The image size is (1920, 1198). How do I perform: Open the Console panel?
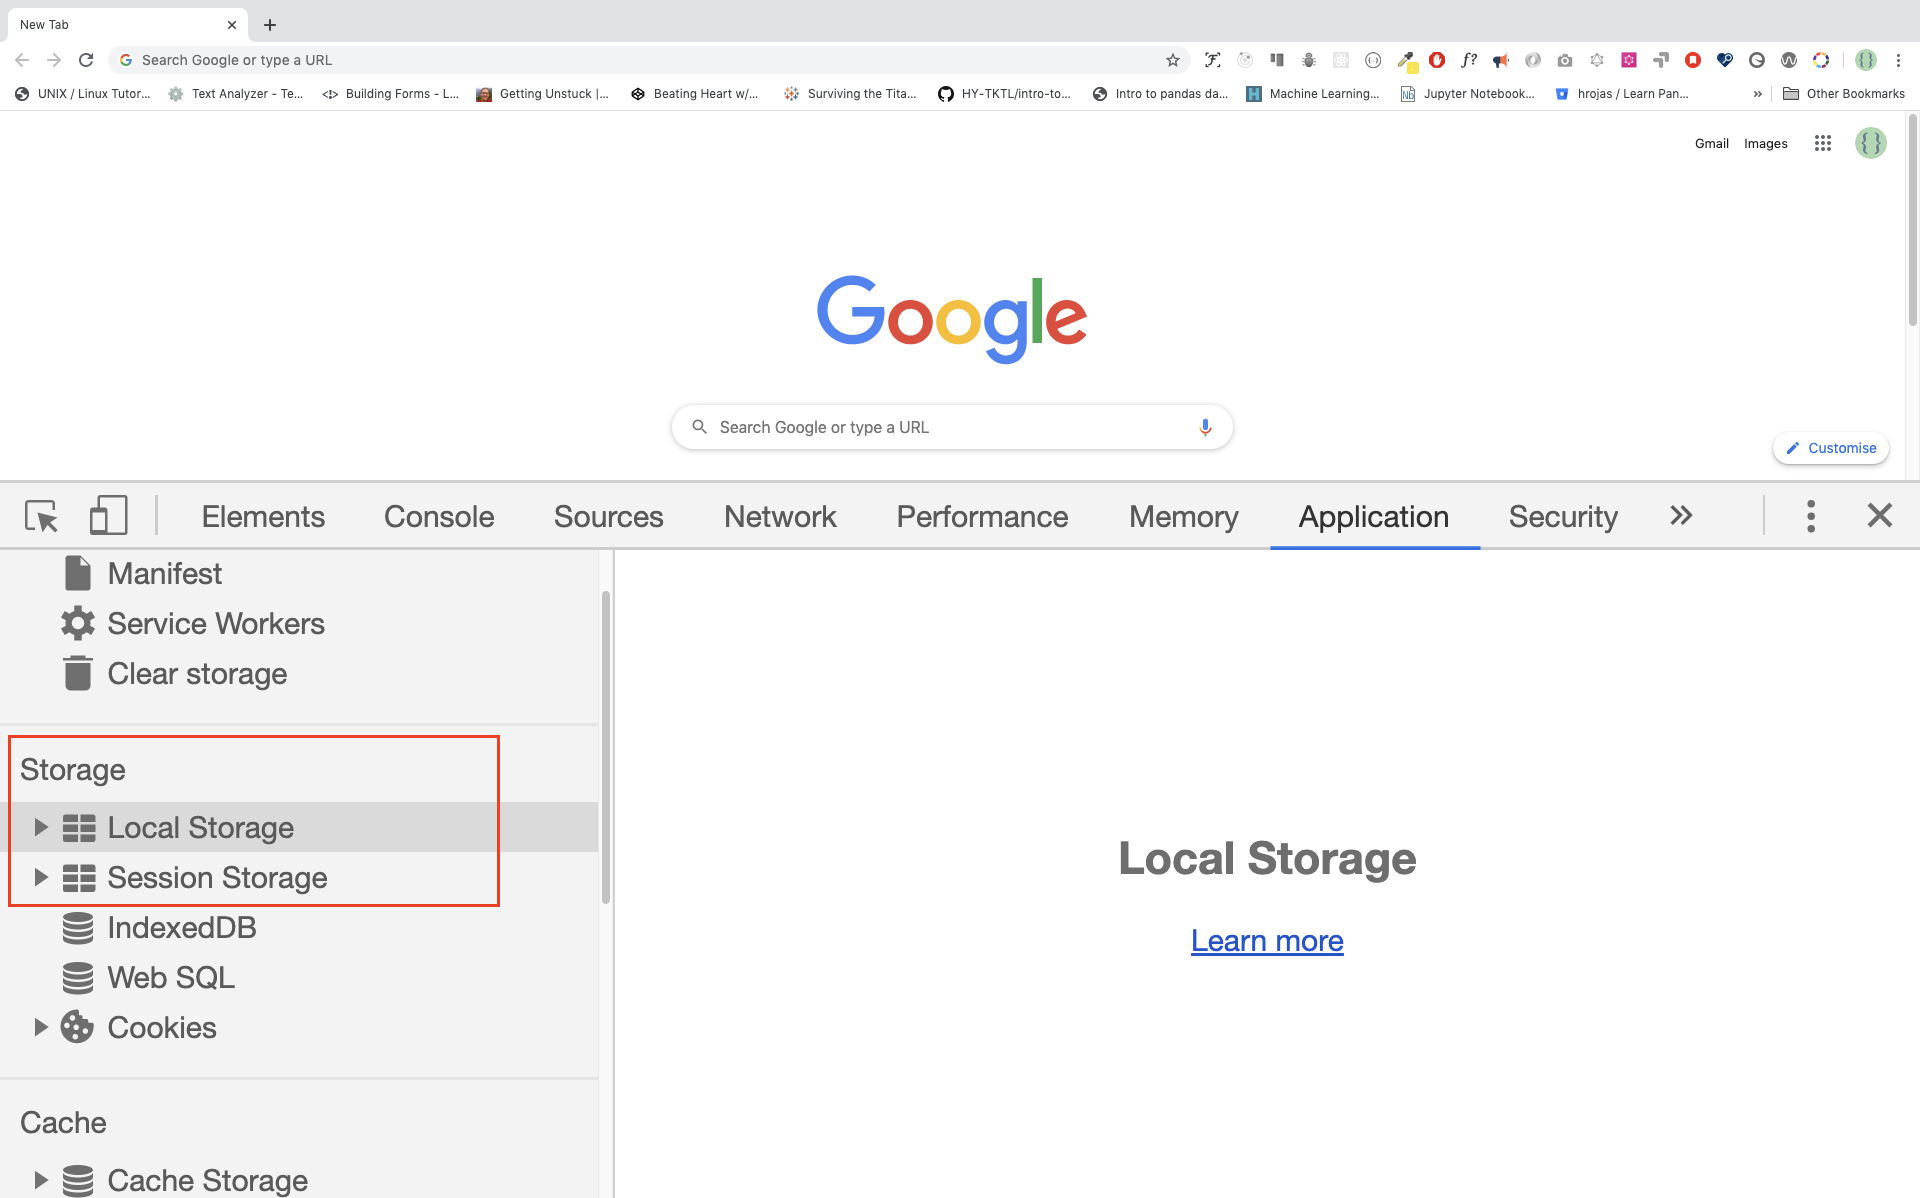coord(438,515)
